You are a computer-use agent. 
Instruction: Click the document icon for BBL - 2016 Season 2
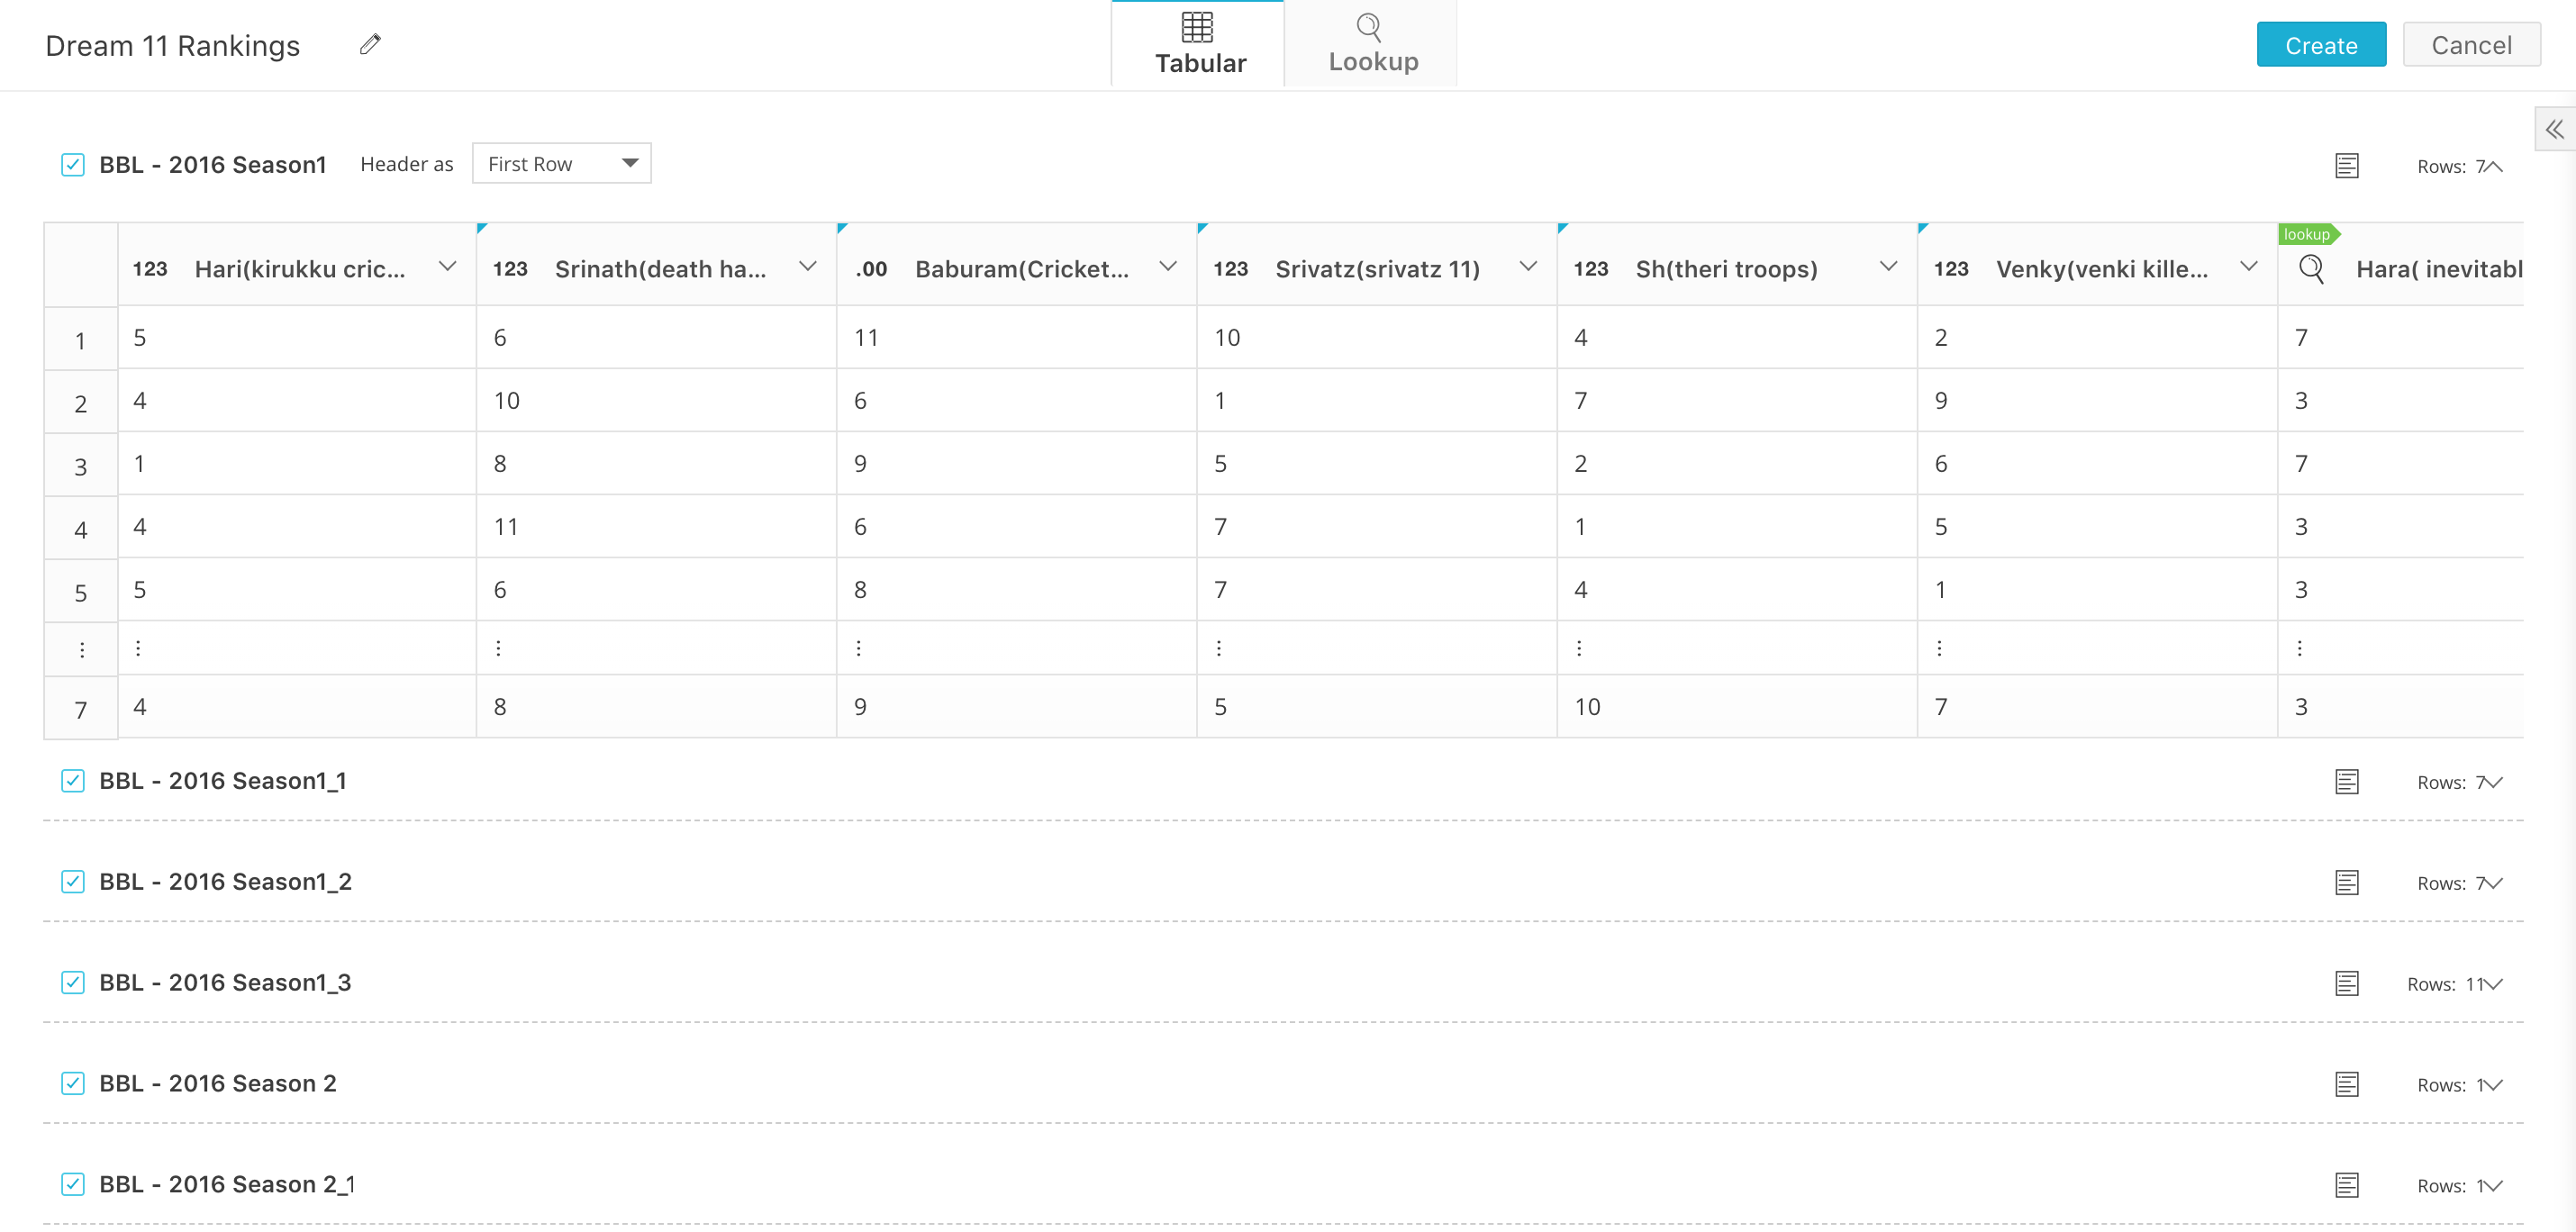click(x=2346, y=1084)
